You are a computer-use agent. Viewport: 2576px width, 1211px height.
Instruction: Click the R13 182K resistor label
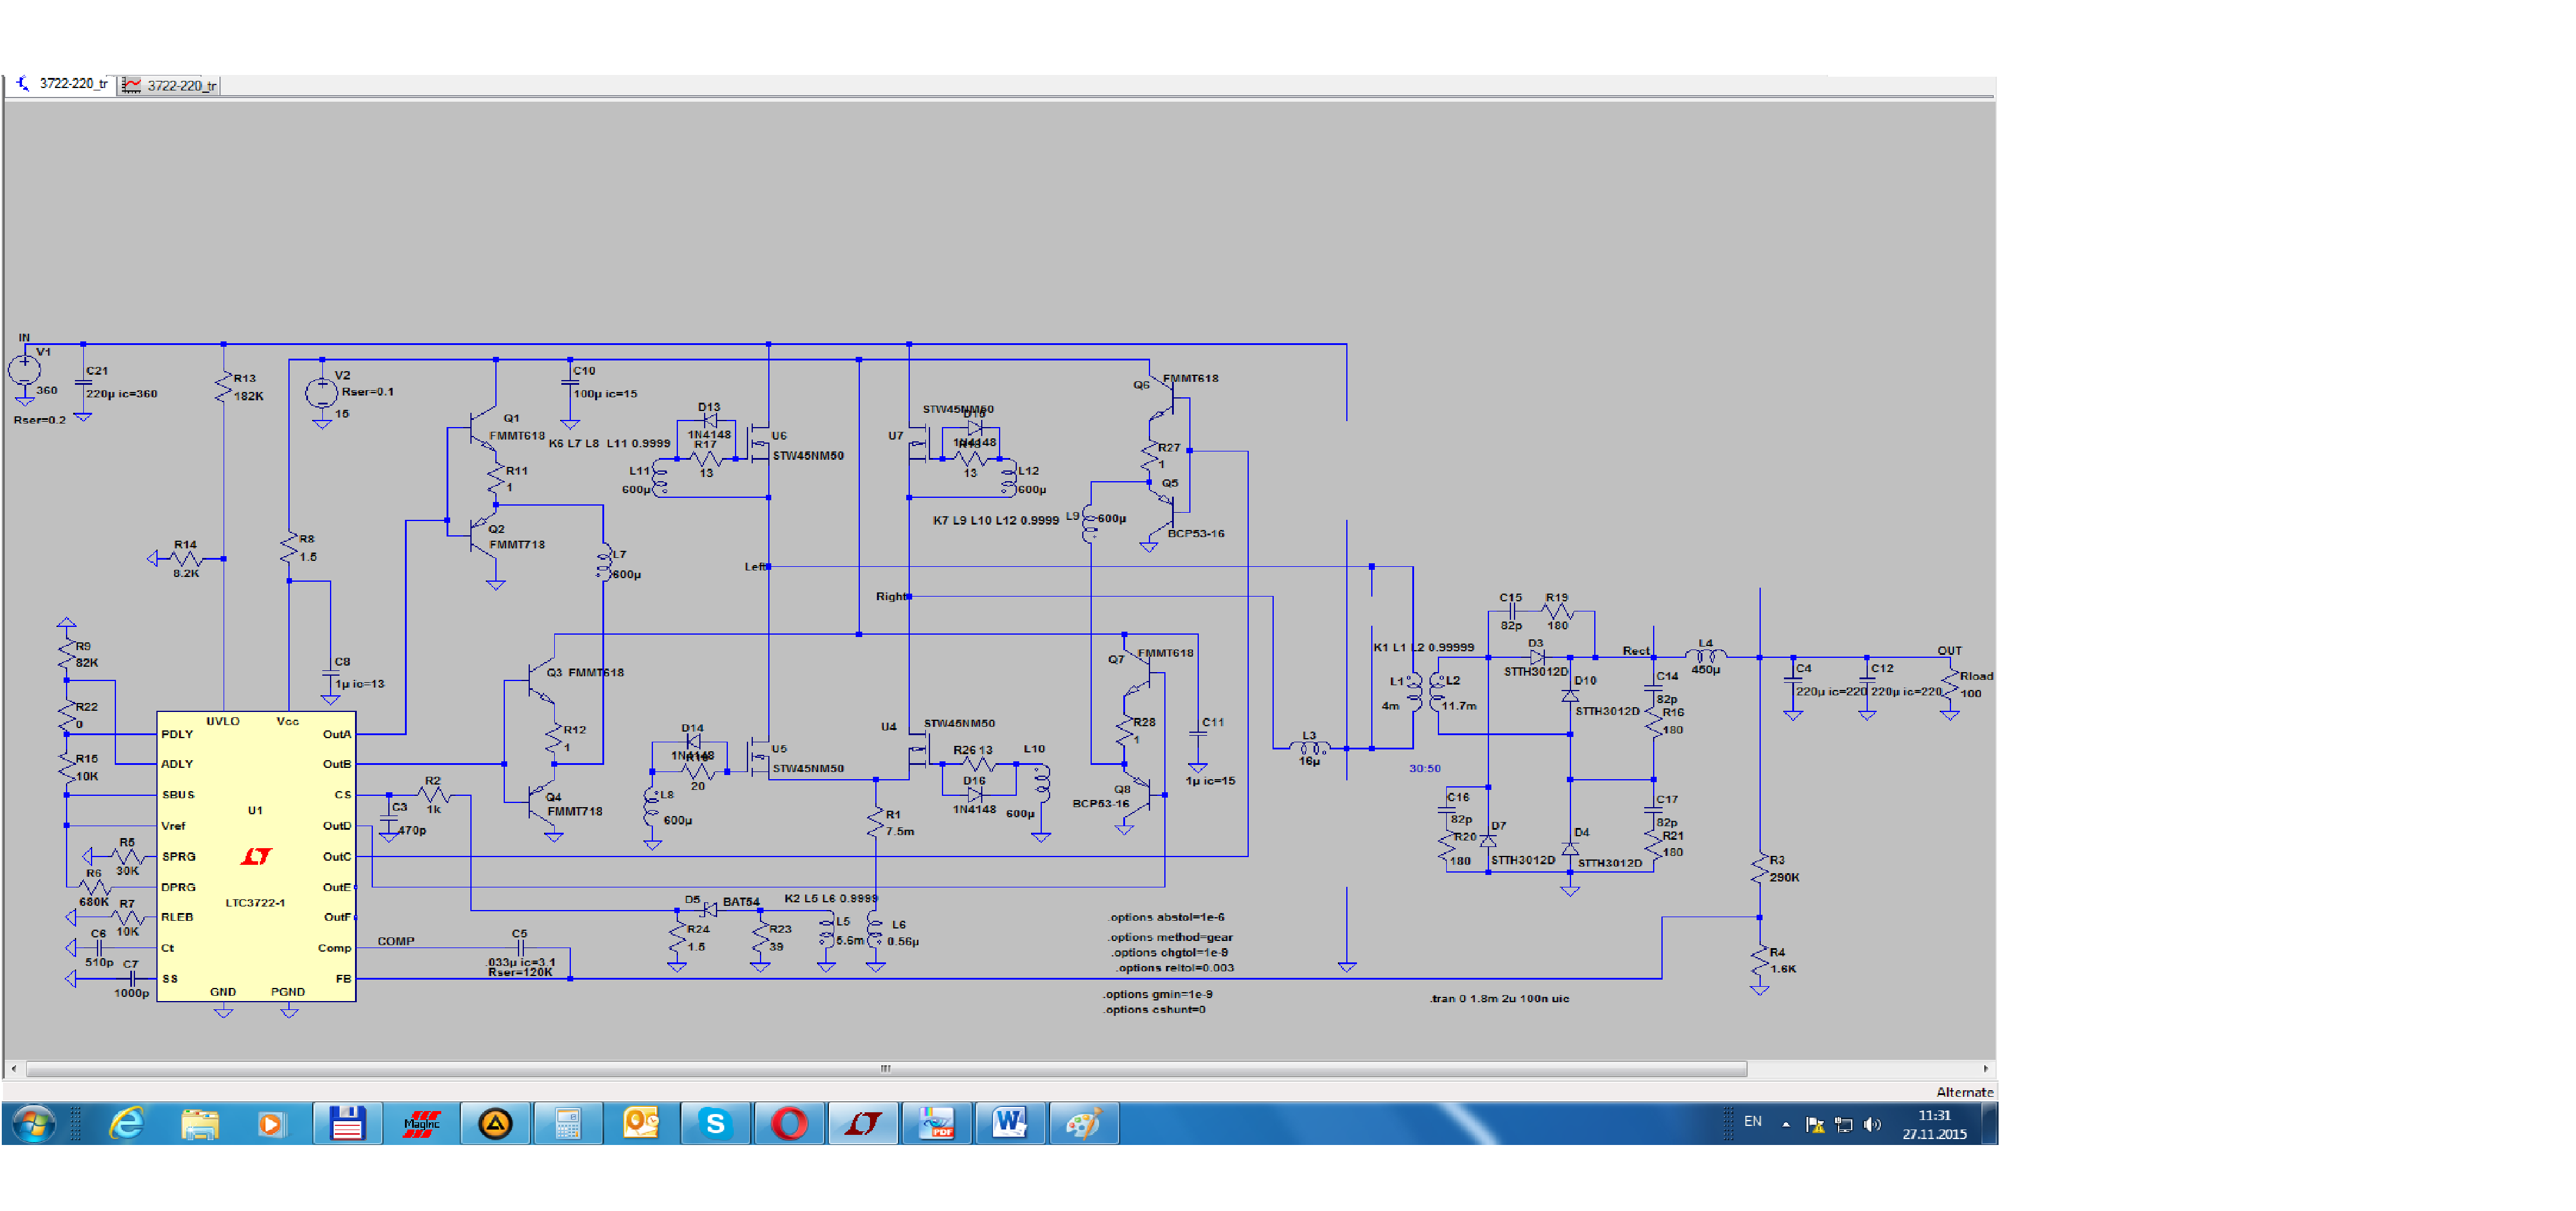(x=248, y=387)
